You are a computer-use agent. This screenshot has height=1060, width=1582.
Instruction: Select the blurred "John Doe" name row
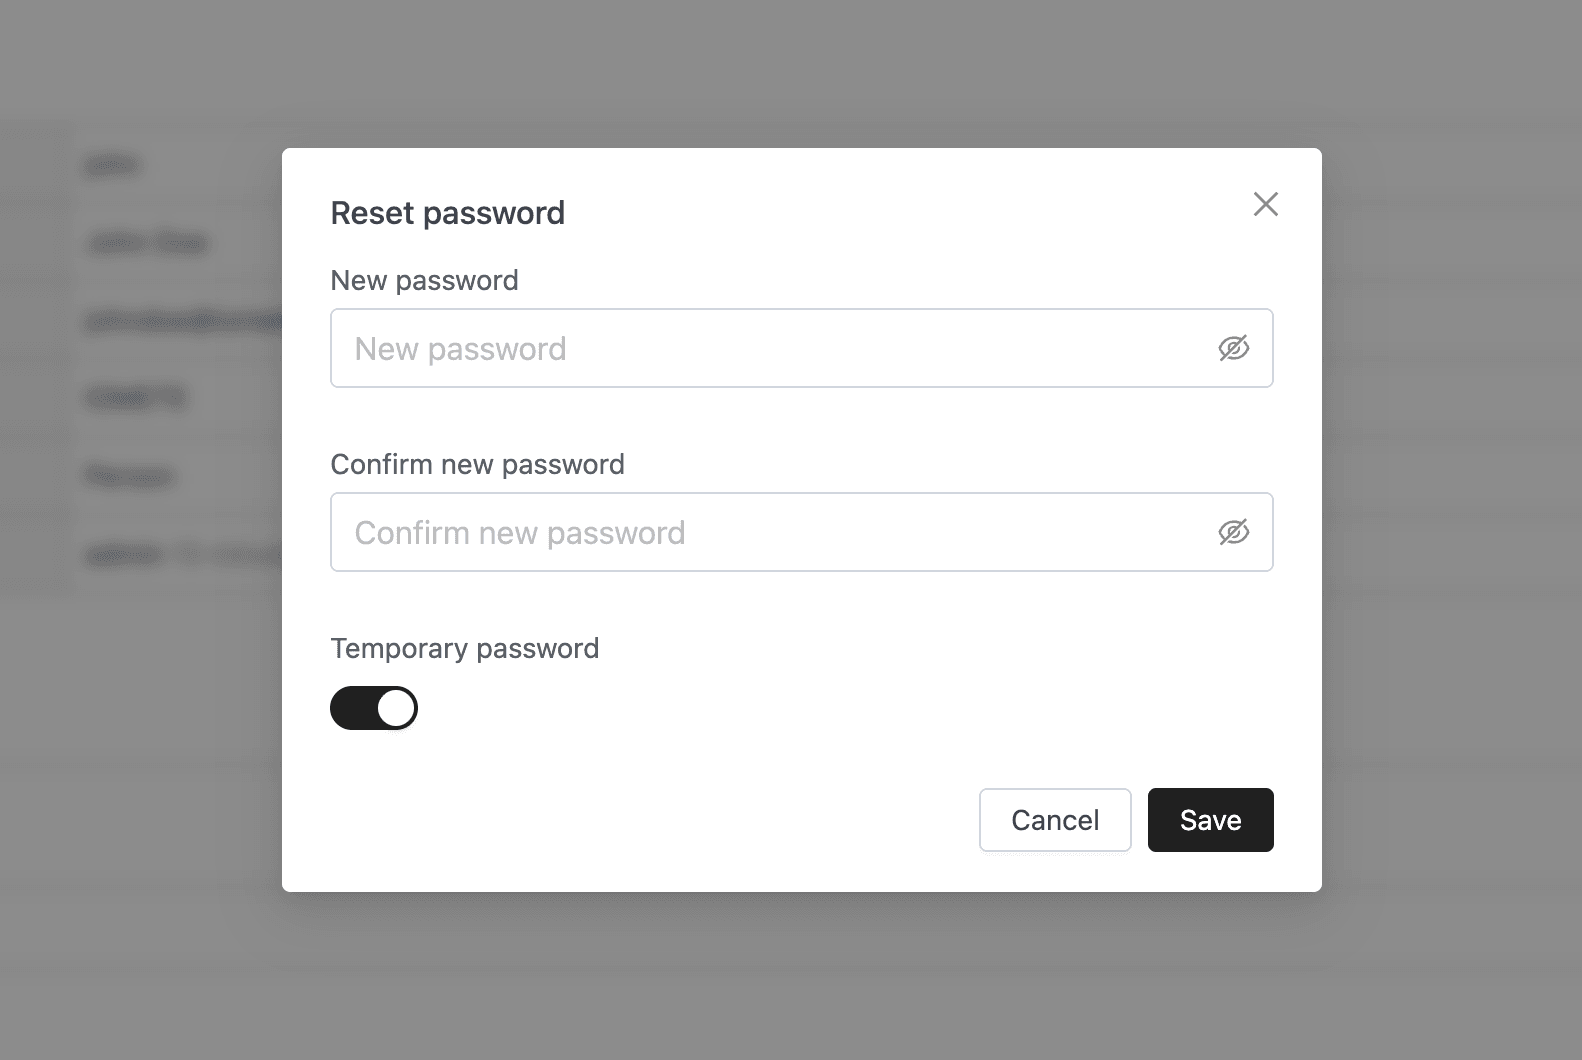(x=147, y=242)
